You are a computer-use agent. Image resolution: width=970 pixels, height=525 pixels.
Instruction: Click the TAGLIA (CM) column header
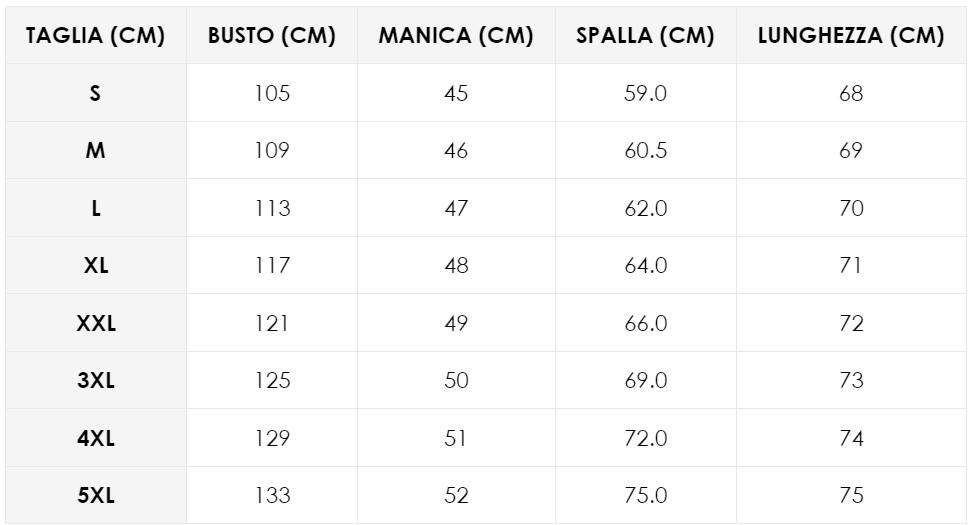pos(96,35)
